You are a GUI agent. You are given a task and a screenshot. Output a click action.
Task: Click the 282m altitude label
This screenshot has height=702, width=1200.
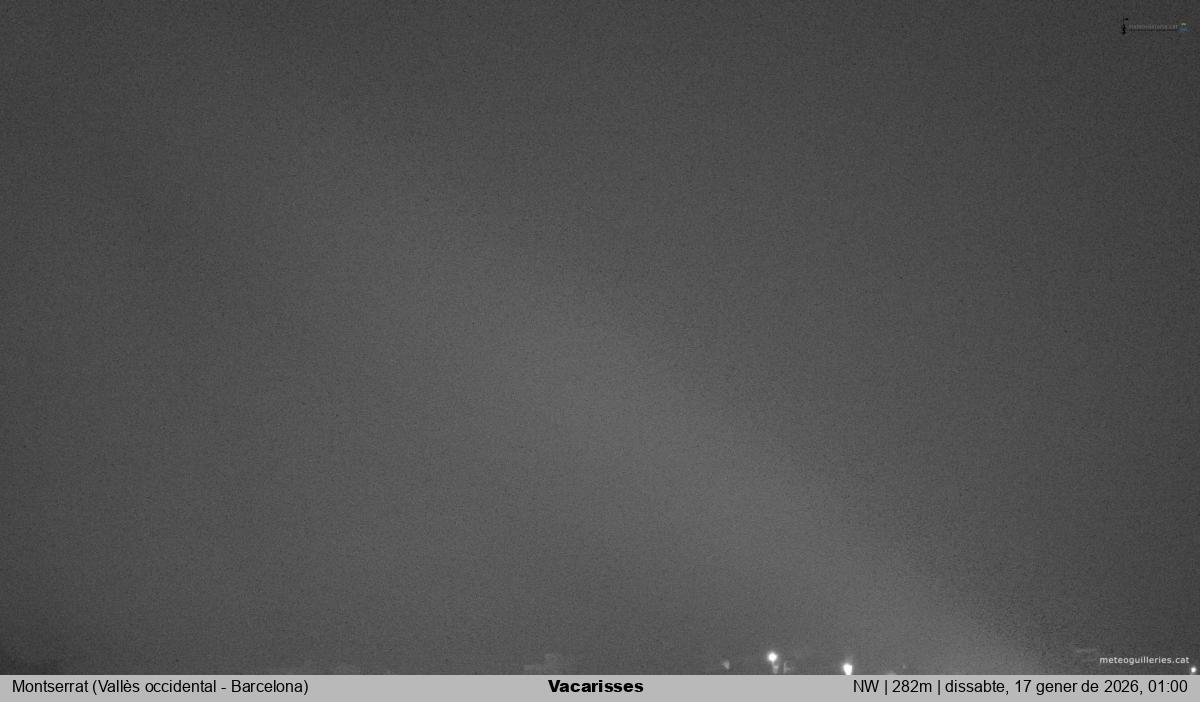(x=911, y=687)
